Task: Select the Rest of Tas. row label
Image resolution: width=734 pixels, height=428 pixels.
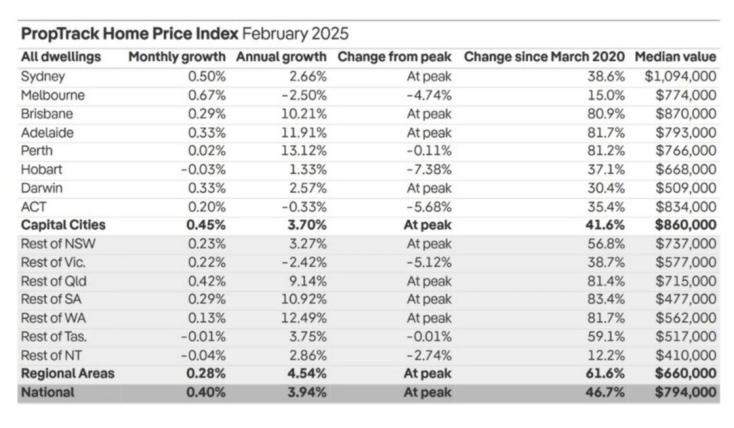Action: (x=54, y=336)
